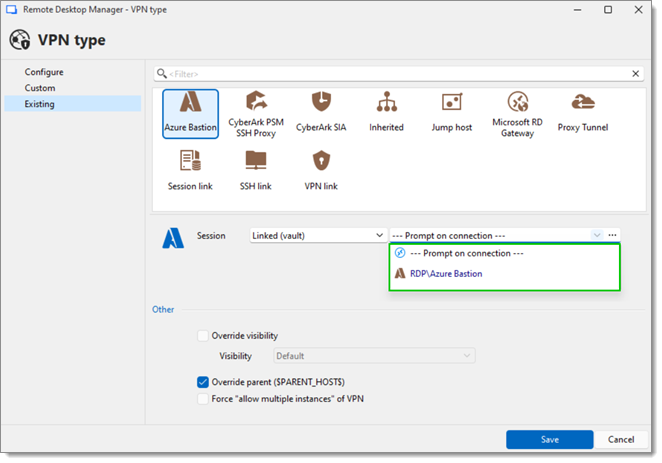662x463 pixels.
Task: Clear the filter with the X icon
Action: [635, 74]
